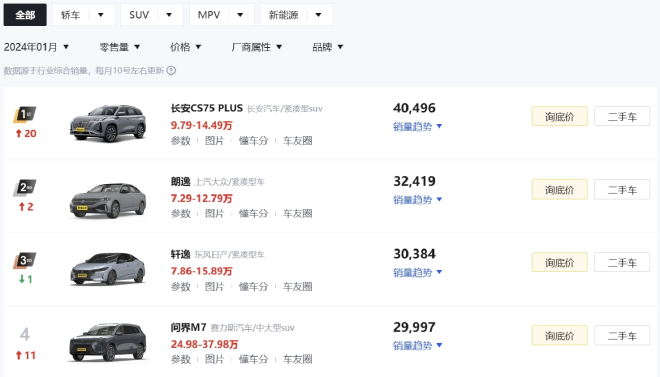Open 懂车分 for 问界M7
Image resolution: width=660 pixels, height=377 pixels.
tap(253, 359)
